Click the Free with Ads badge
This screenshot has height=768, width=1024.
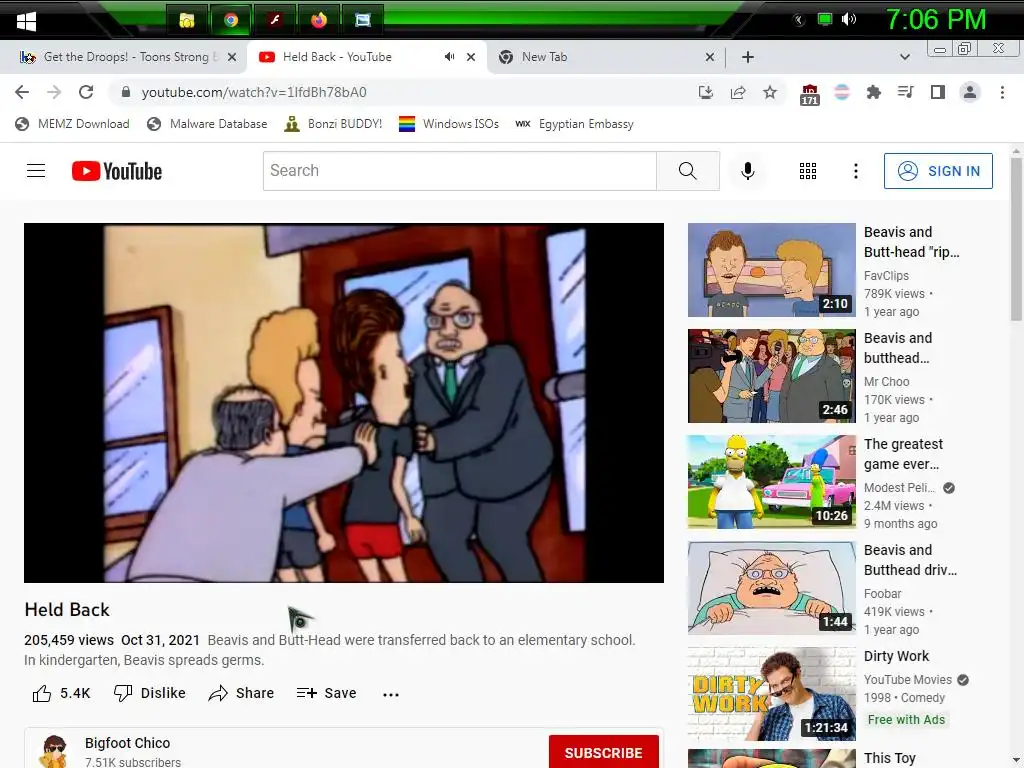click(906, 720)
